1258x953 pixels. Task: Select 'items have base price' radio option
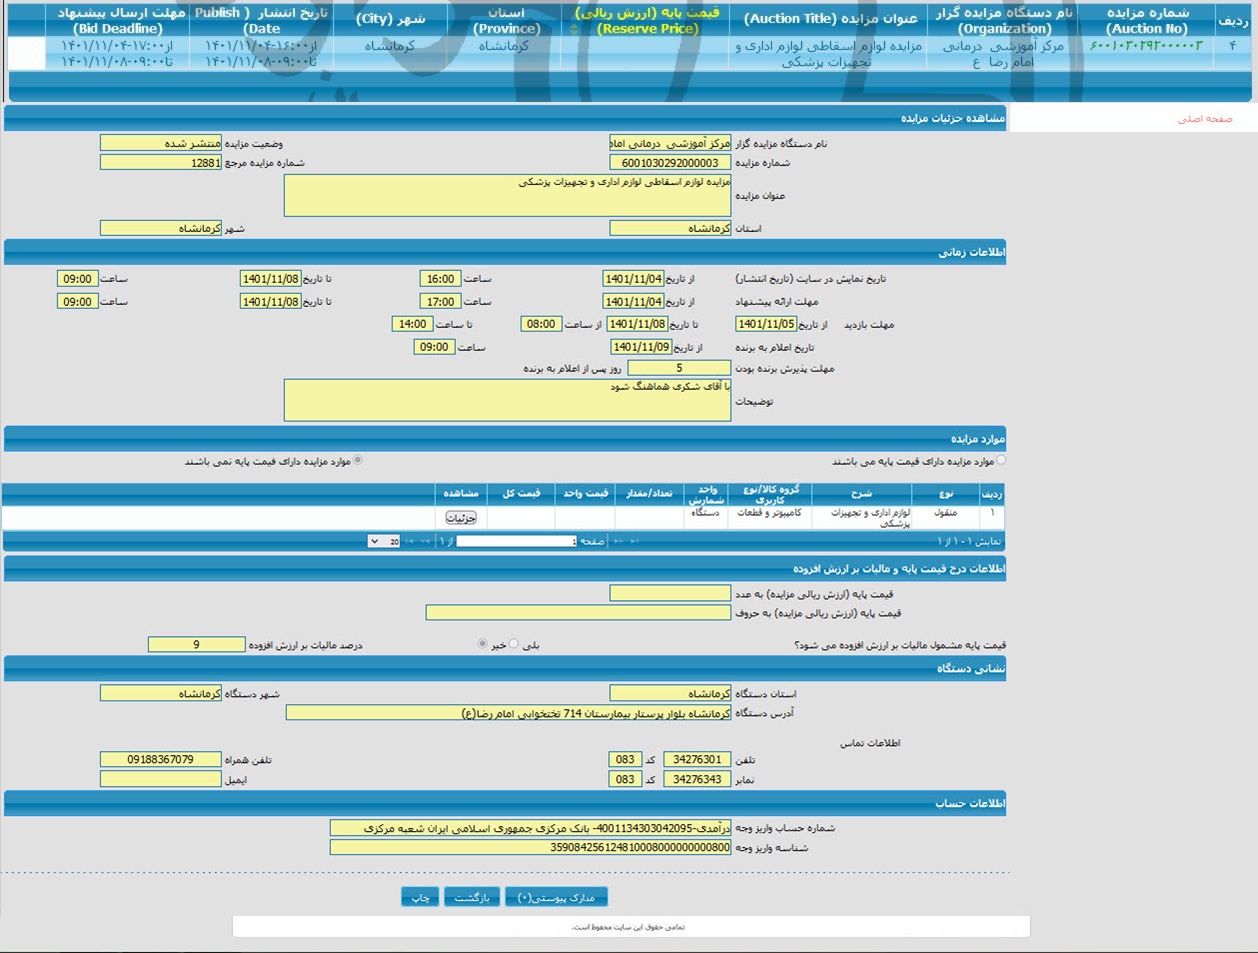(1001, 461)
